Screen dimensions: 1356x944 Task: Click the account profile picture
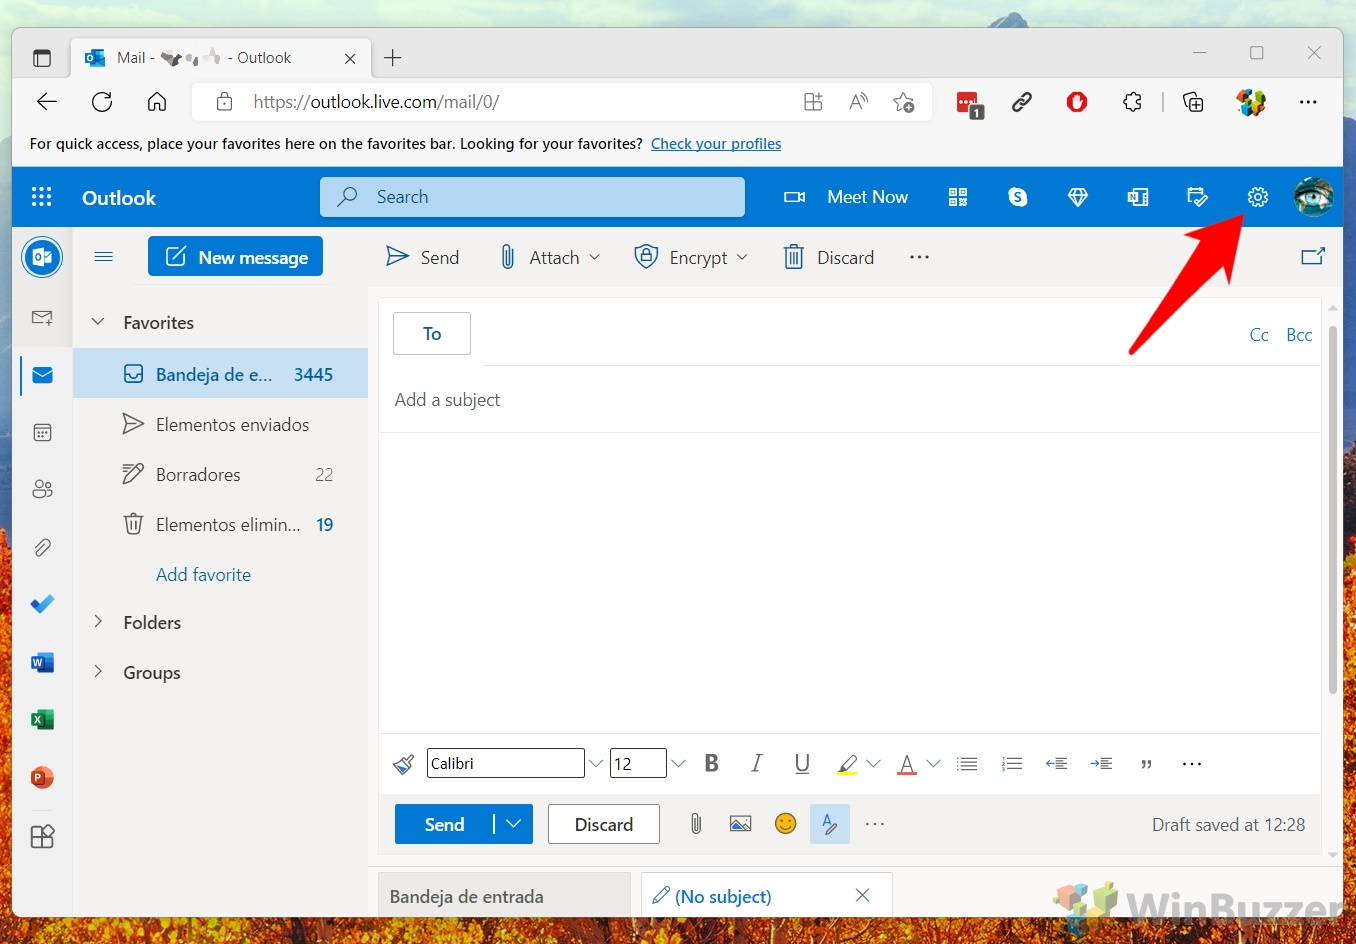pos(1313,197)
